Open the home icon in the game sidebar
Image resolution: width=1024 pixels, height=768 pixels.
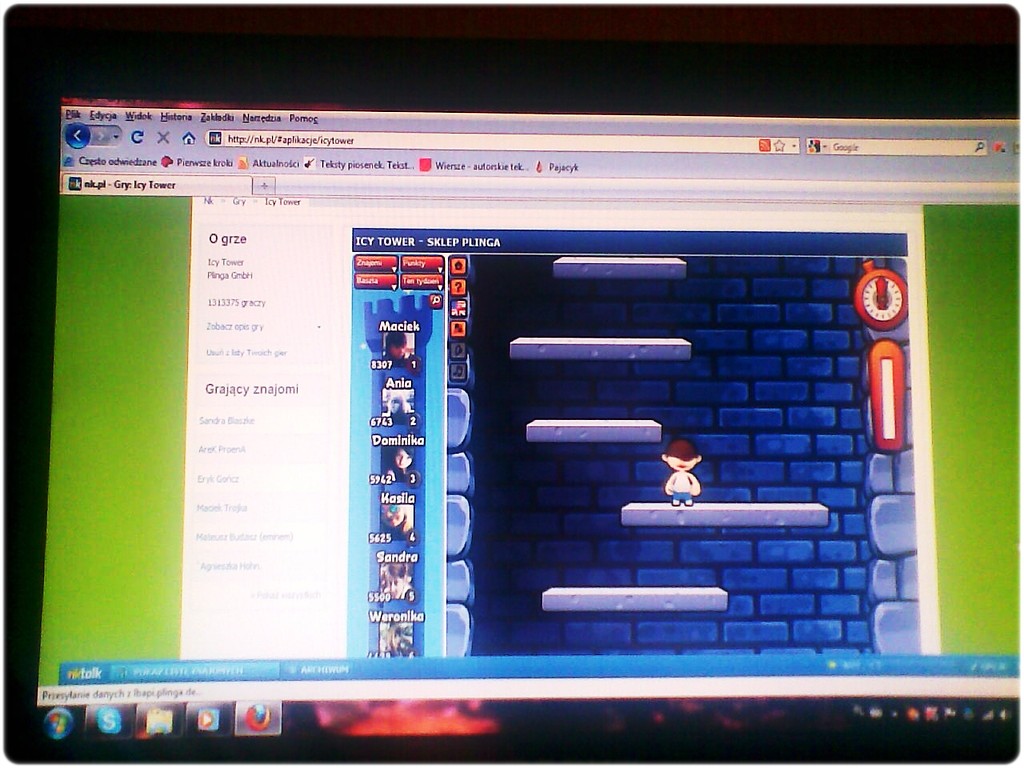pyautogui.click(x=458, y=266)
